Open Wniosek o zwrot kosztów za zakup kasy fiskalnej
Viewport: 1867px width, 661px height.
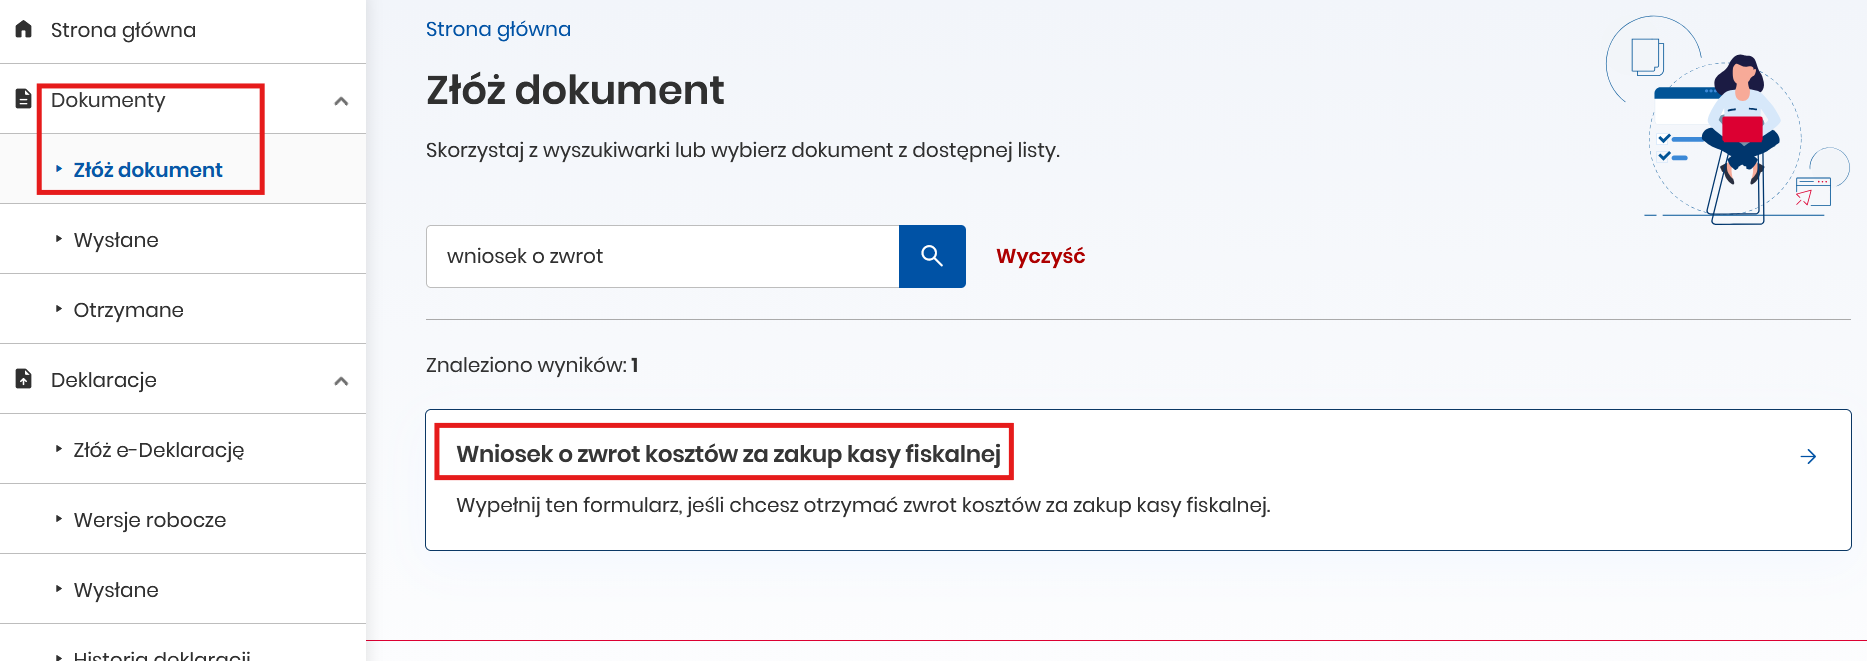click(728, 454)
